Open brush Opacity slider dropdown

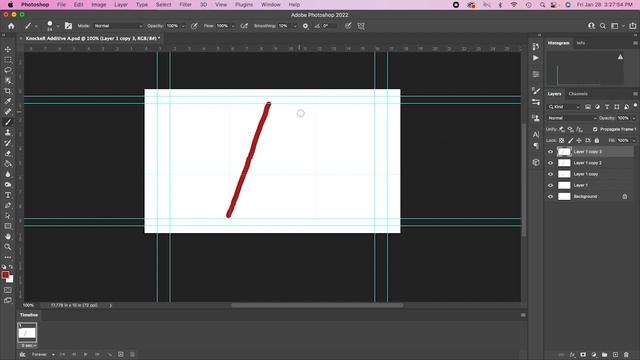[x=183, y=26]
